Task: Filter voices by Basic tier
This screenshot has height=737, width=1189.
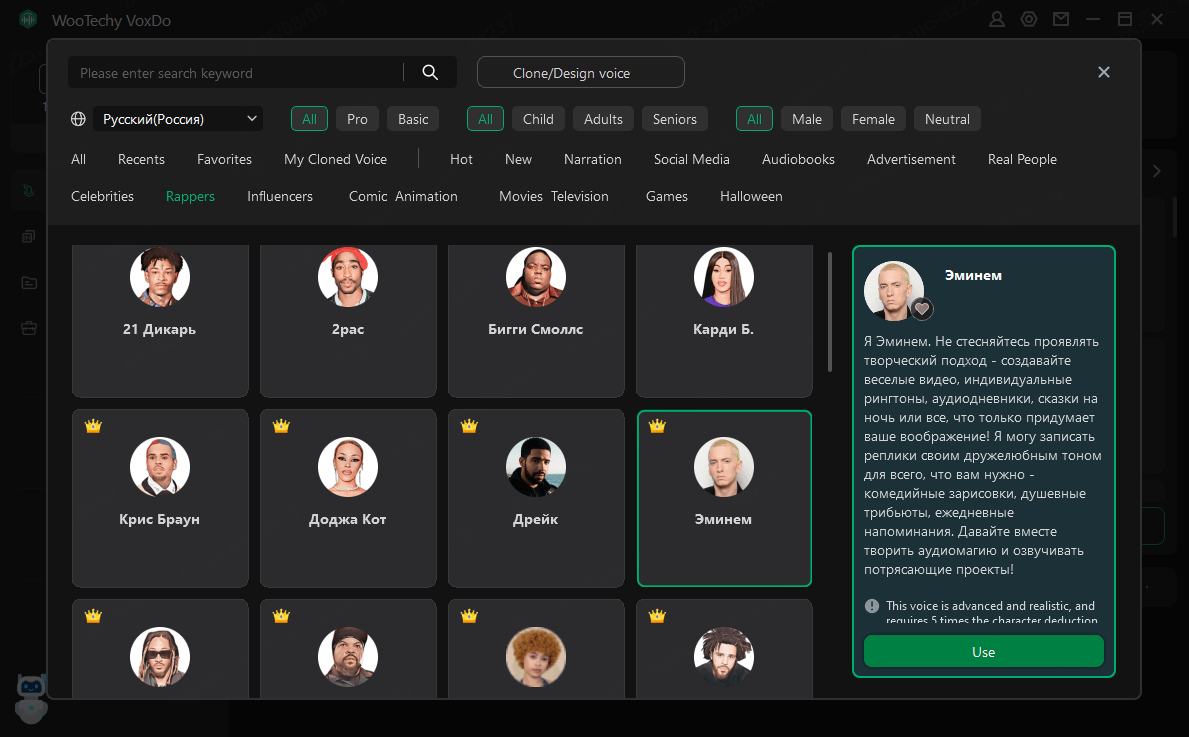Action: (413, 119)
